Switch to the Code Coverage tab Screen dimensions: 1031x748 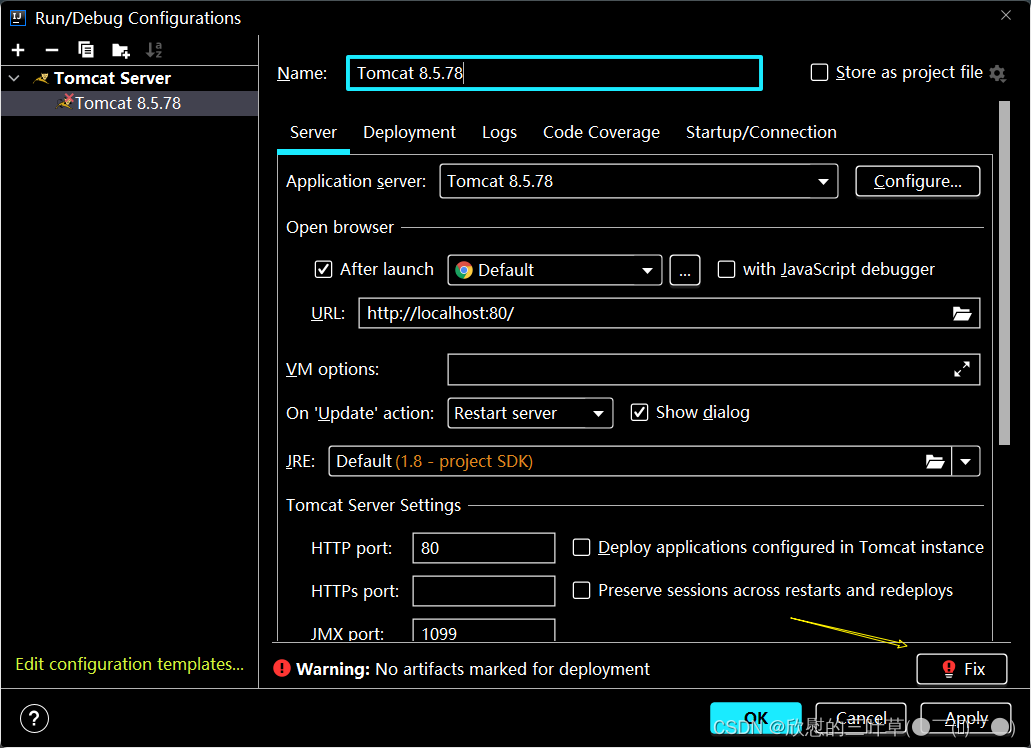[601, 132]
